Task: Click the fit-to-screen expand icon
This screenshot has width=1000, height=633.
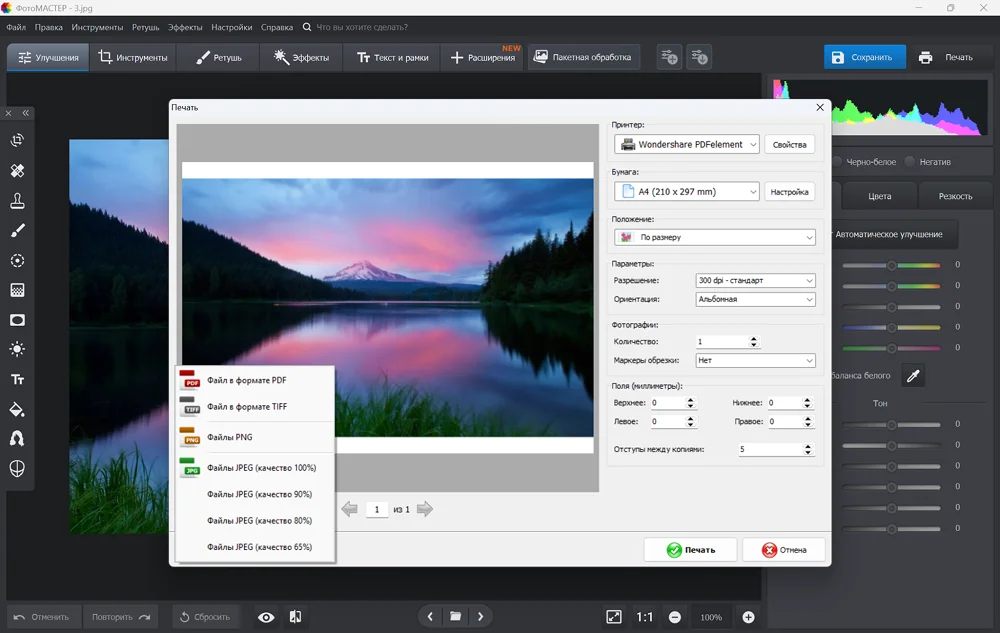Action: (x=614, y=617)
